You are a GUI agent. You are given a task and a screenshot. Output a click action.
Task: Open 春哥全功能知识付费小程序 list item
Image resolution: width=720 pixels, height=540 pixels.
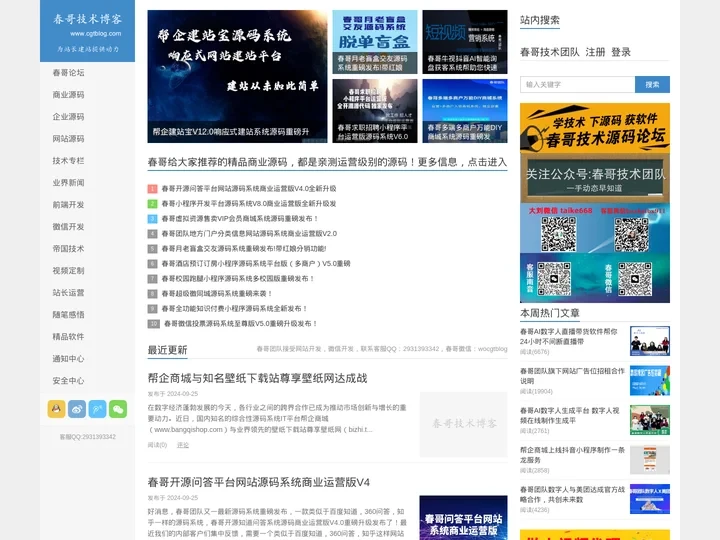pyautogui.click(x=234, y=309)
